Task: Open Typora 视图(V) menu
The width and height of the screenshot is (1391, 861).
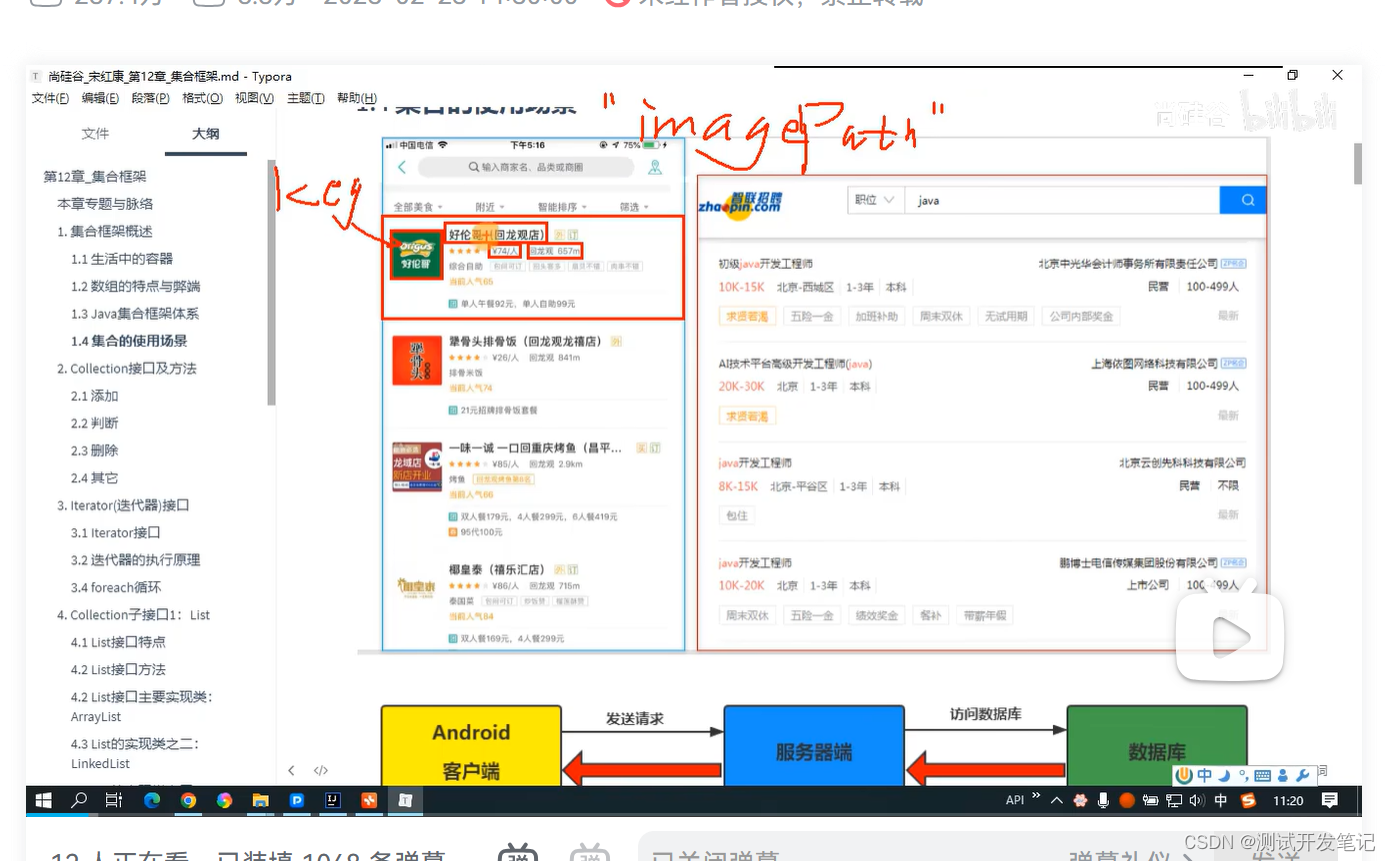Action: (x=254, y=98)
